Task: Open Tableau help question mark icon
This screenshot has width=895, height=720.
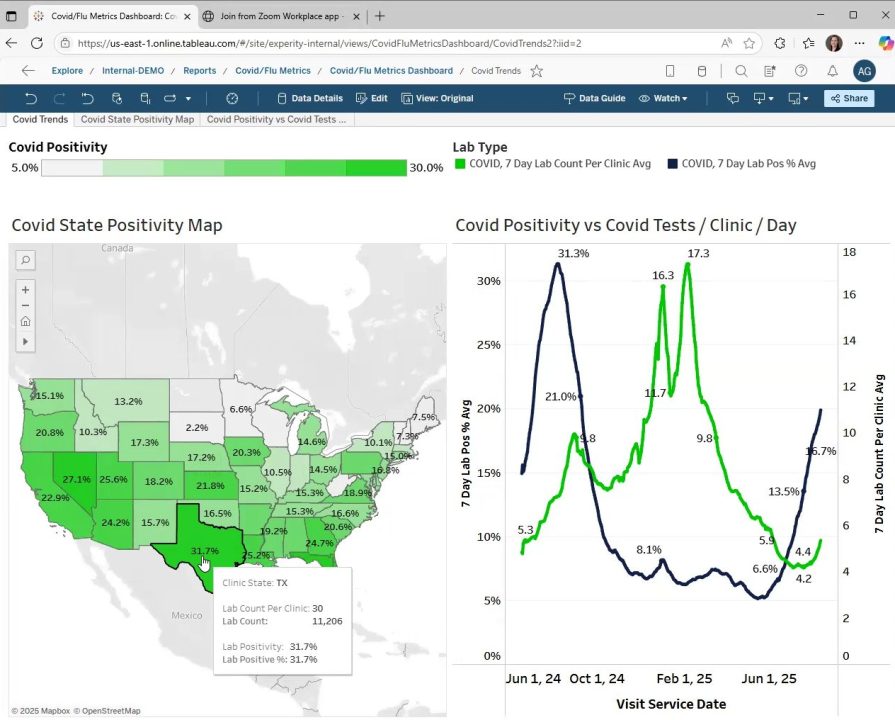Action: (x=801, y=71)
